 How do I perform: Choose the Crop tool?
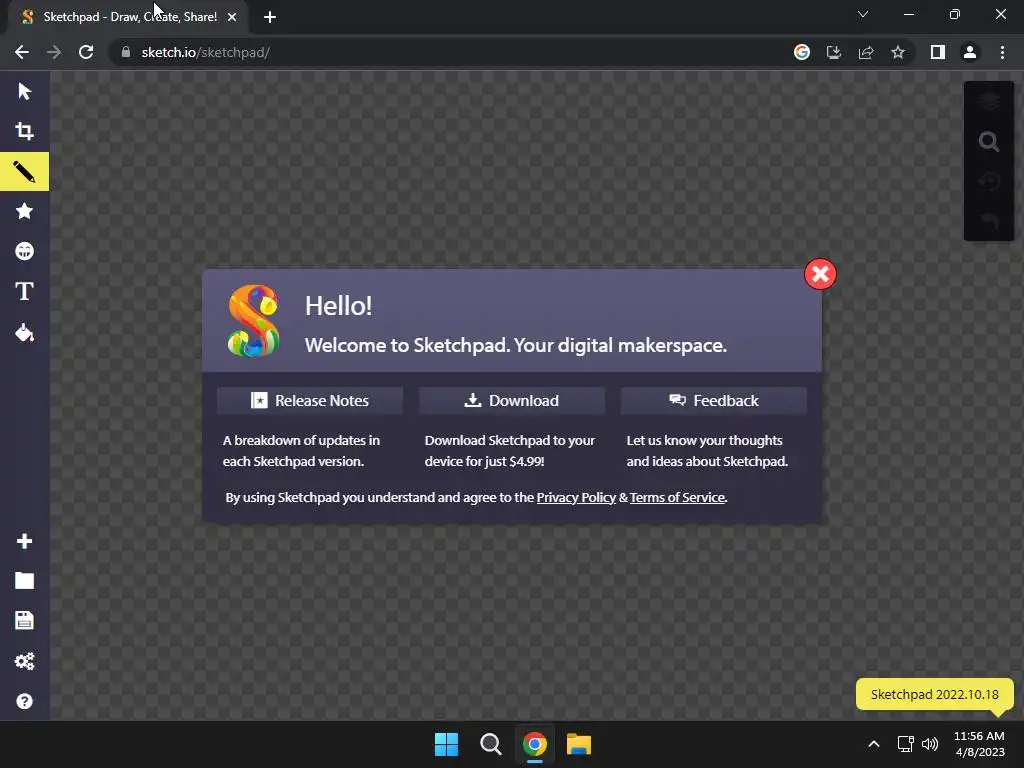click(x=24, y=131)
